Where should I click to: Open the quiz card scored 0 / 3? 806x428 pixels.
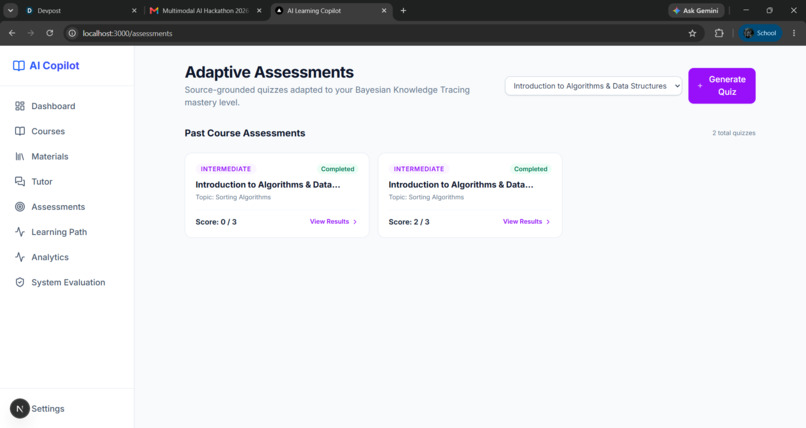[x=277, y=195]
